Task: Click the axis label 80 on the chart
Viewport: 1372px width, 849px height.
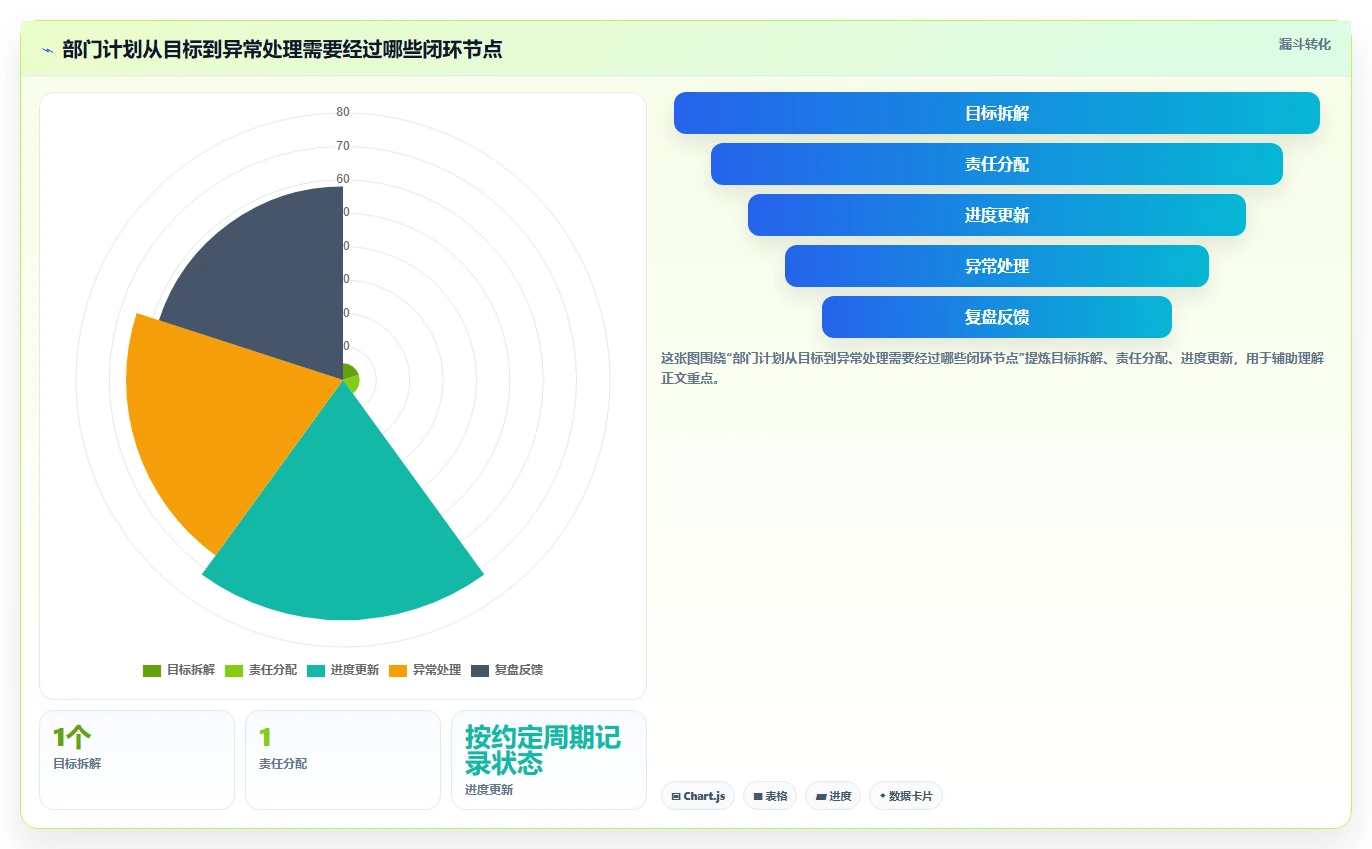Action: (343, 112)
